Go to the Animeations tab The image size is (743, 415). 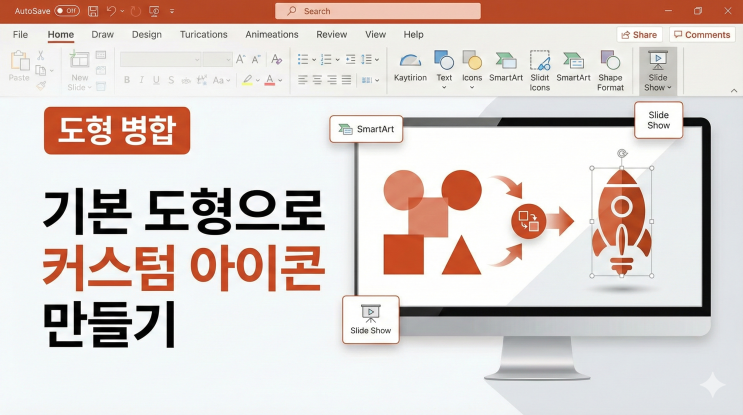[x=272, y=35]
